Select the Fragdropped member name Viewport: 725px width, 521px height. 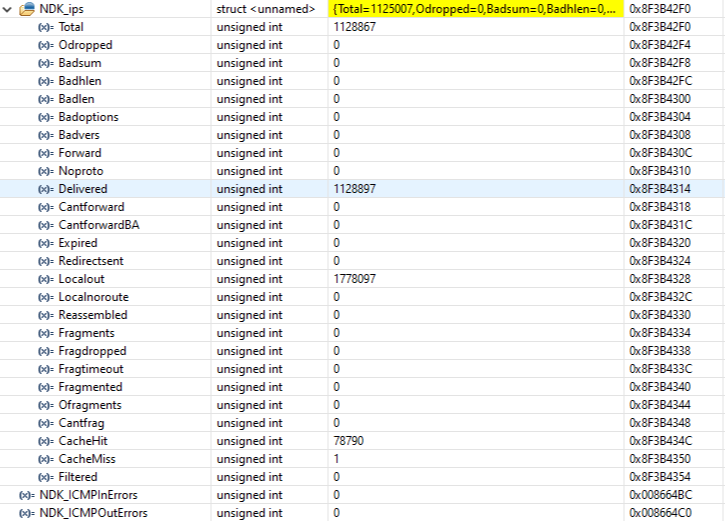[x=92, y=351]
